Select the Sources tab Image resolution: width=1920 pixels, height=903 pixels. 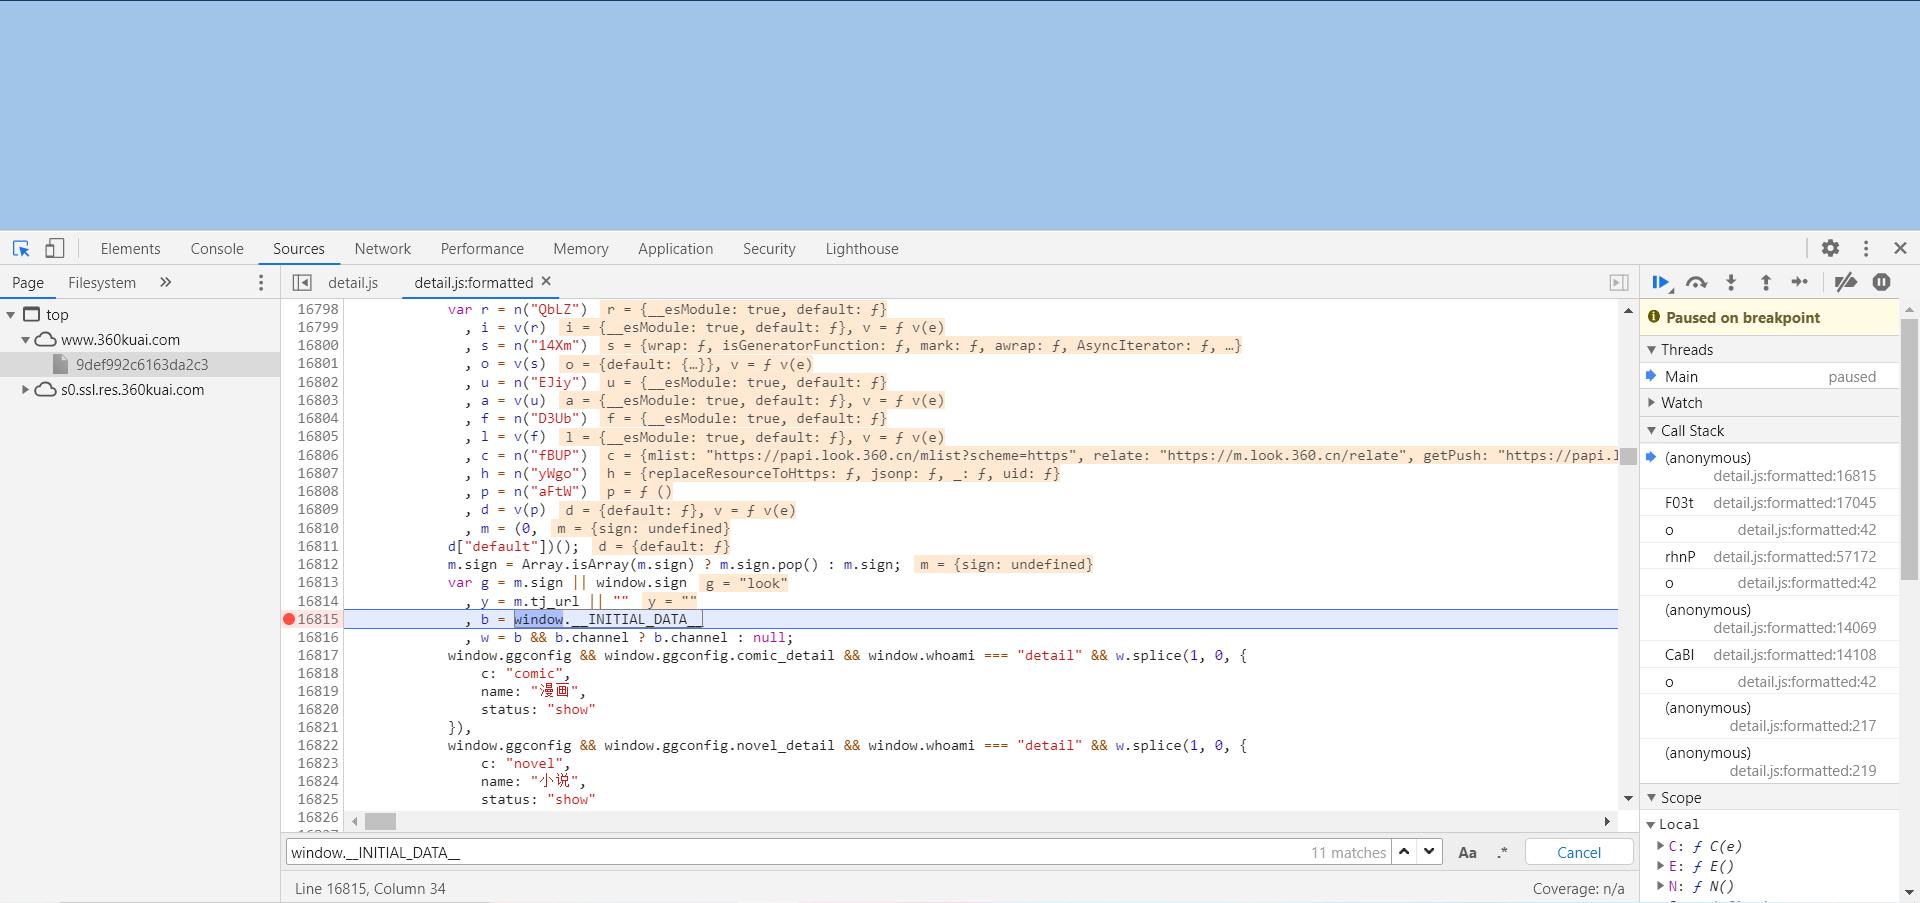click(x=299, y=249)
